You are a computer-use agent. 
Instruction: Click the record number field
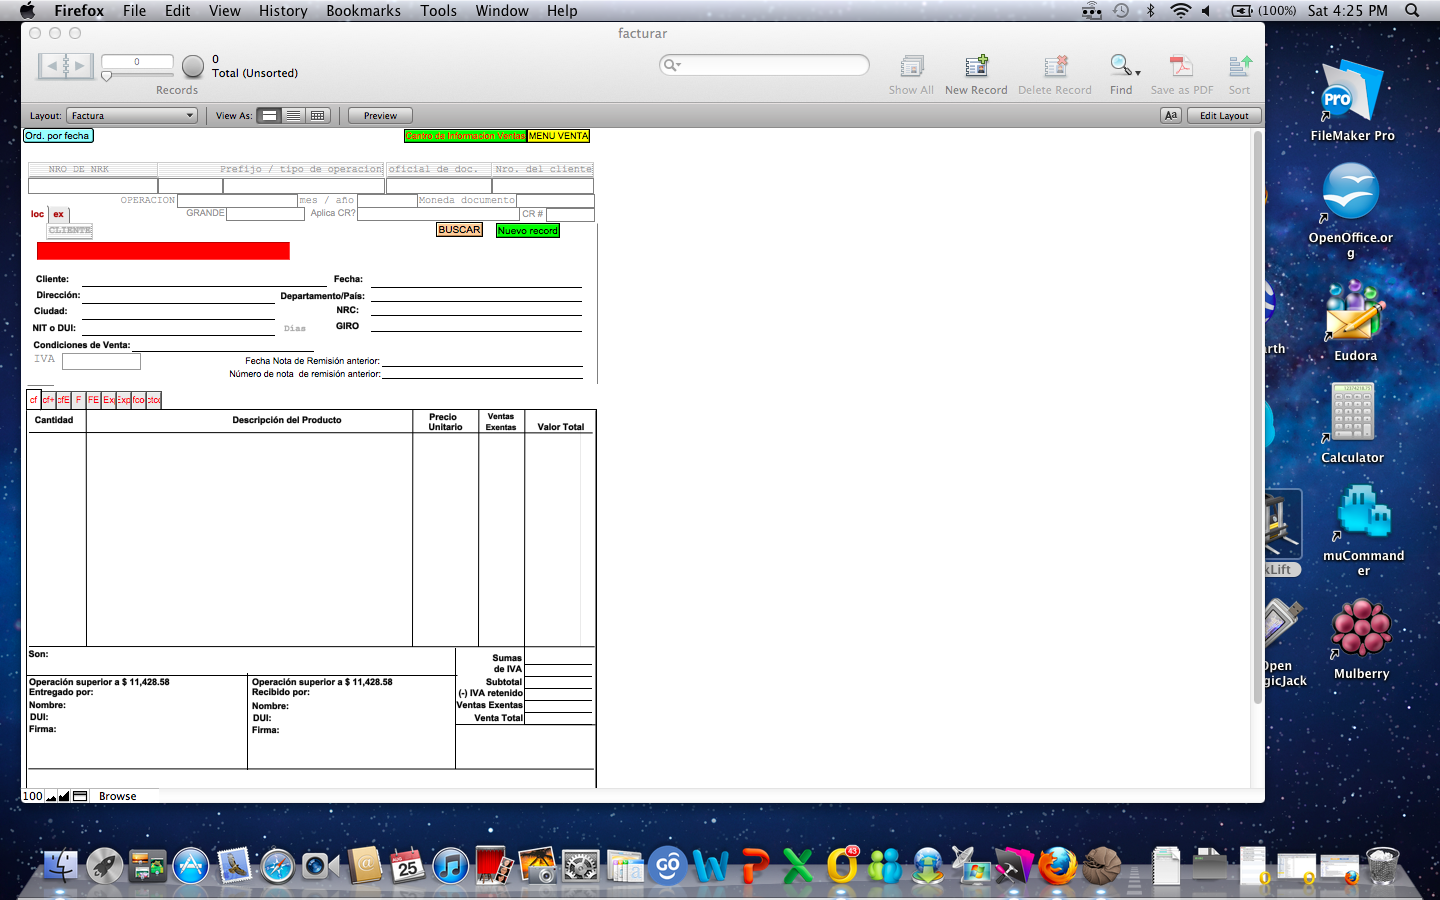pos(137,62)
